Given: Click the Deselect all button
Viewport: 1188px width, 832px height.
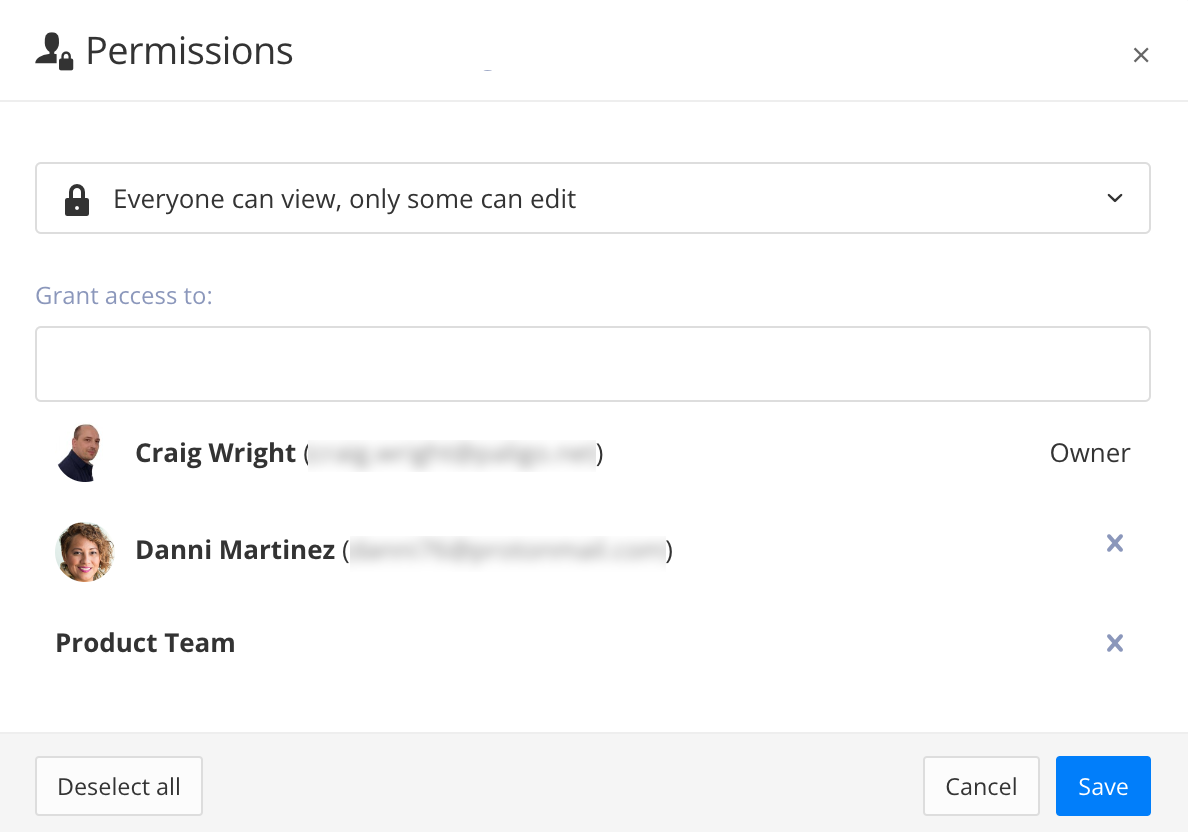Looking at the screenshot, I should [x=118, y=786].
